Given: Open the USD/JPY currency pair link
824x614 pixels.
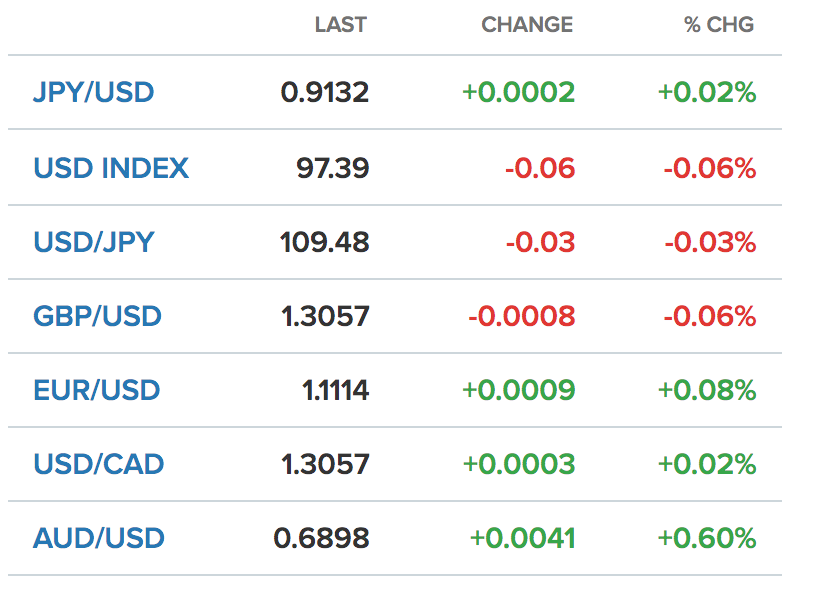Looking at the screenshot, I should [x=94, y=242].
